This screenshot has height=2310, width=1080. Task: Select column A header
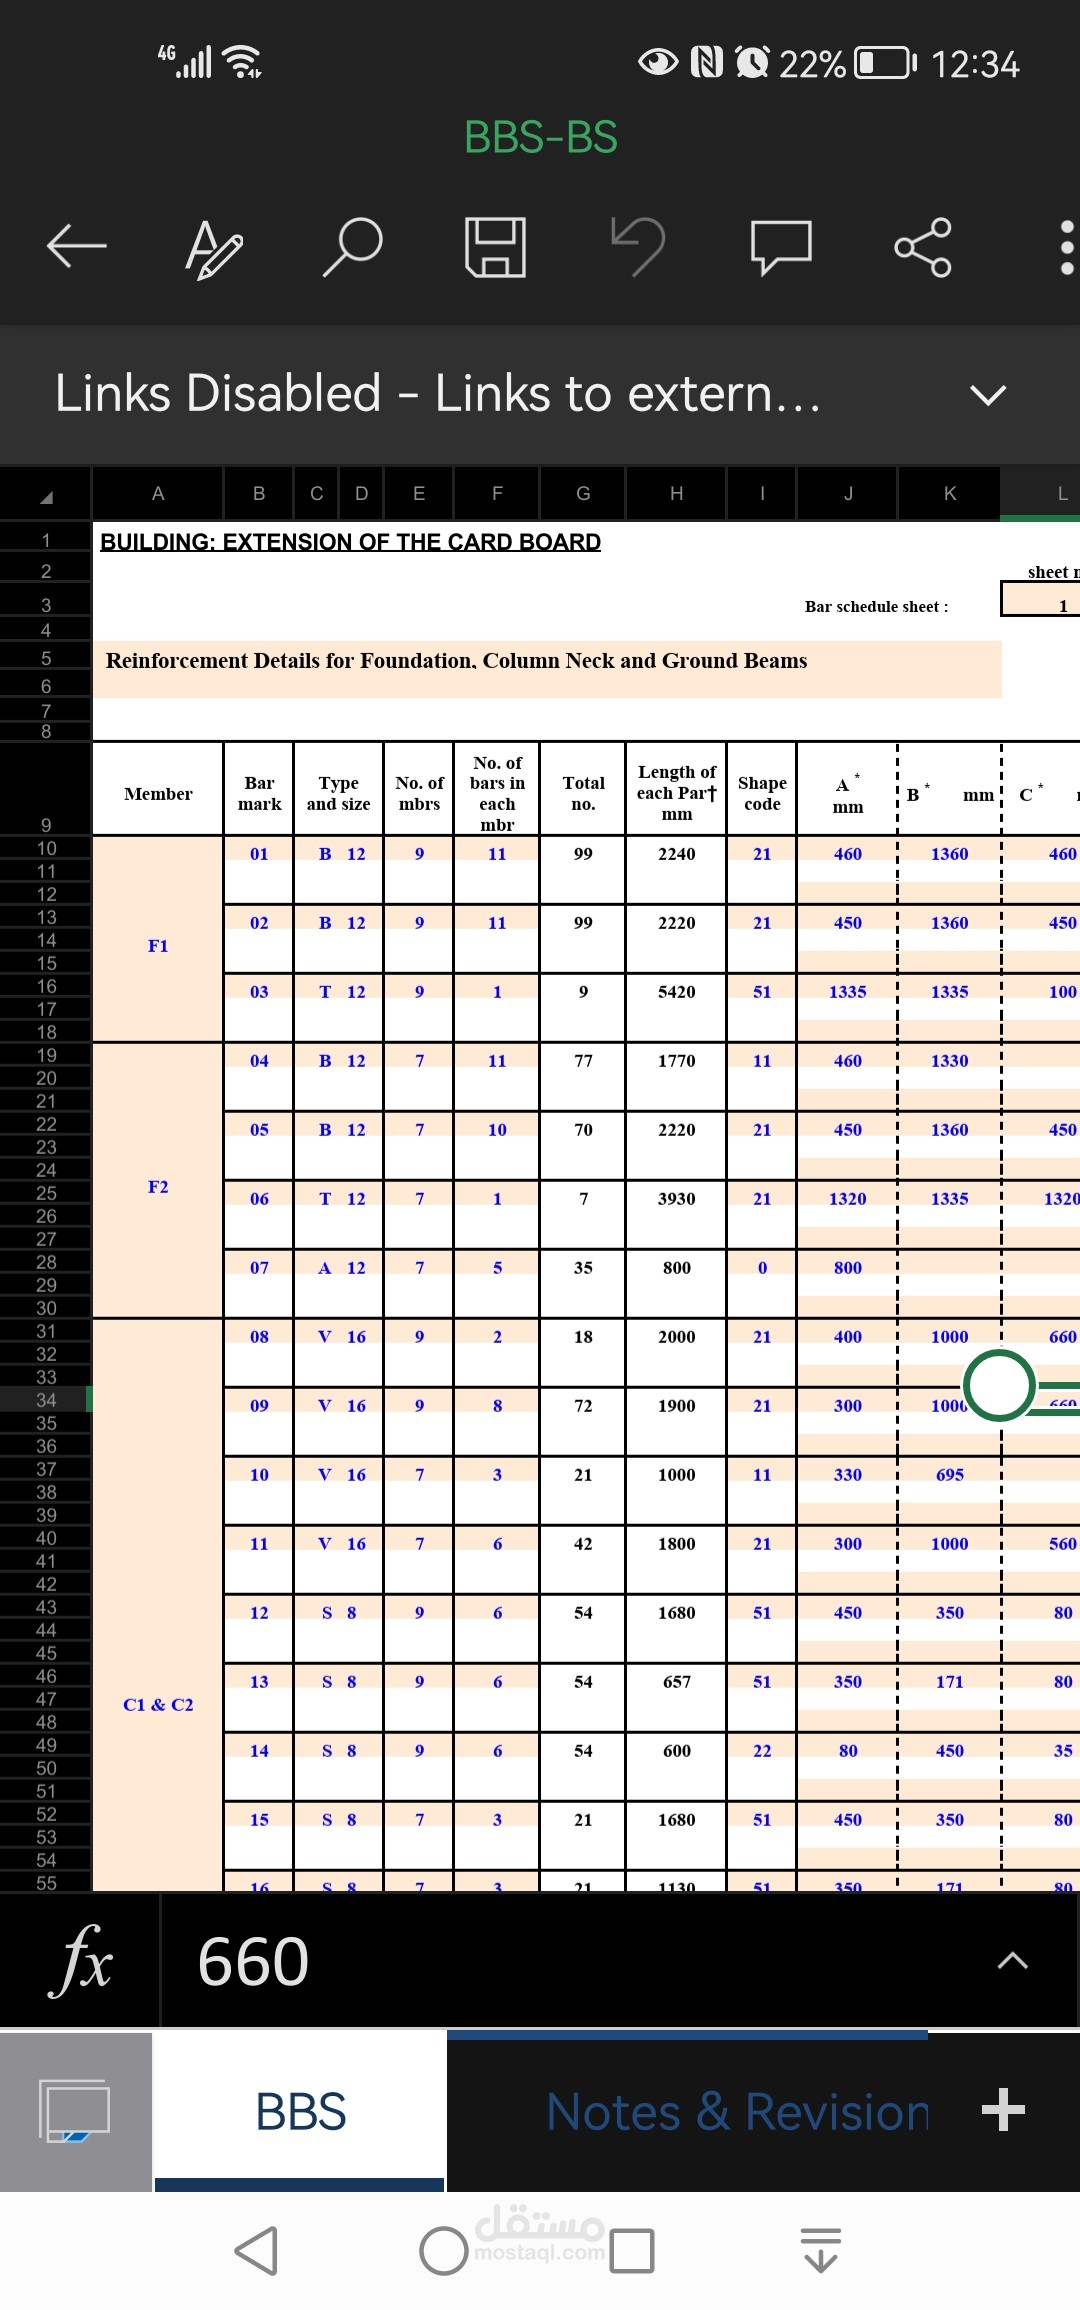[x=158, y=493]
